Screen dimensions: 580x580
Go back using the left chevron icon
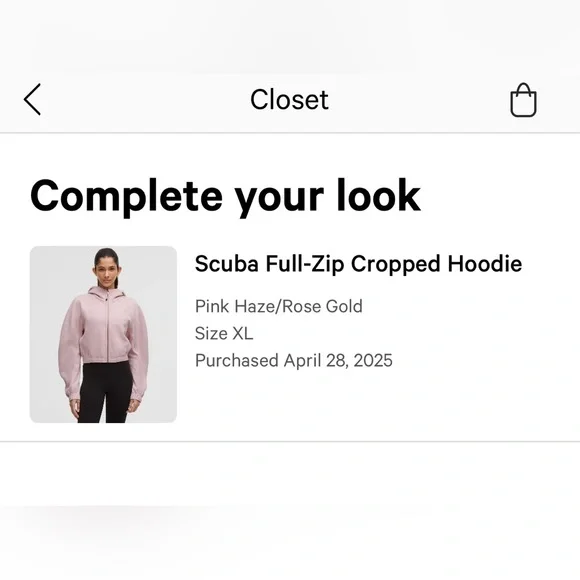click(x=32, y=100)
